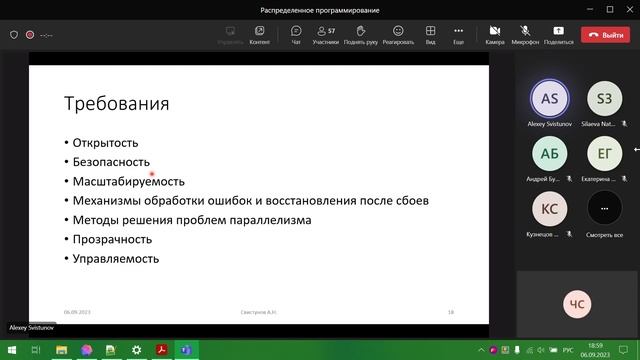The height and width of the screenshot is (360, 640).
Task: Open File Explorer from the taskbar
Action: pyautogui.click(x=62, y=350)
